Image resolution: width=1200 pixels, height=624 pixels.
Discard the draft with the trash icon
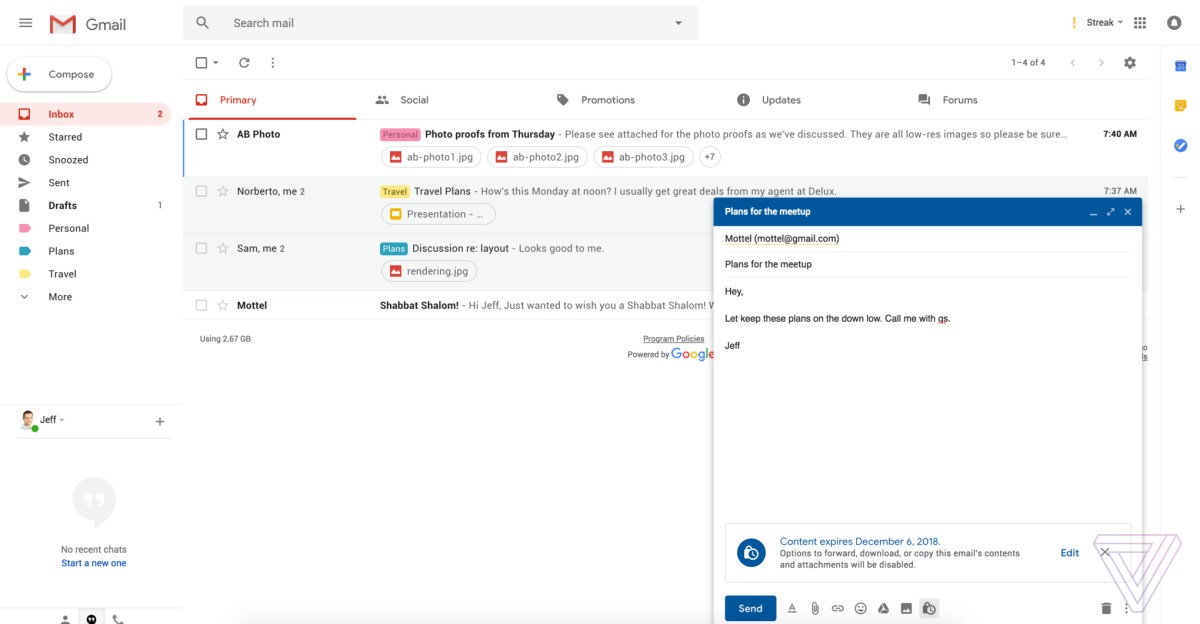click(x=1105, y=608)
